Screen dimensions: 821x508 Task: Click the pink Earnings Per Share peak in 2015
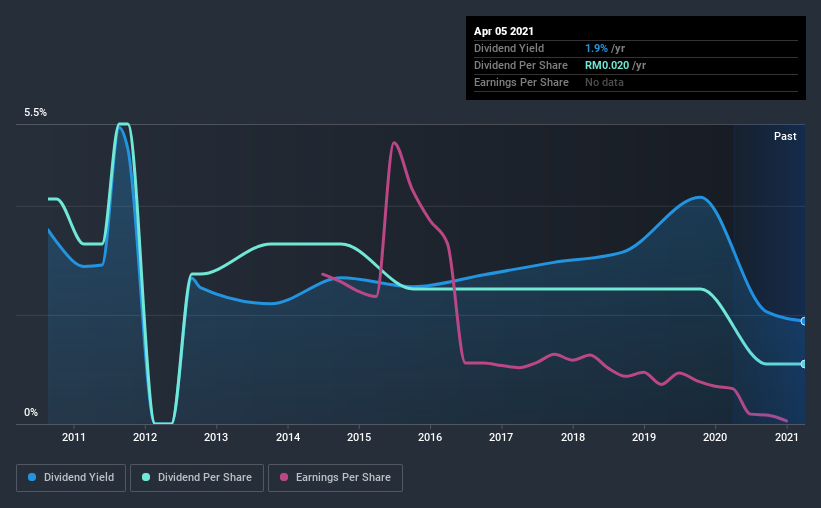[394, 142]
